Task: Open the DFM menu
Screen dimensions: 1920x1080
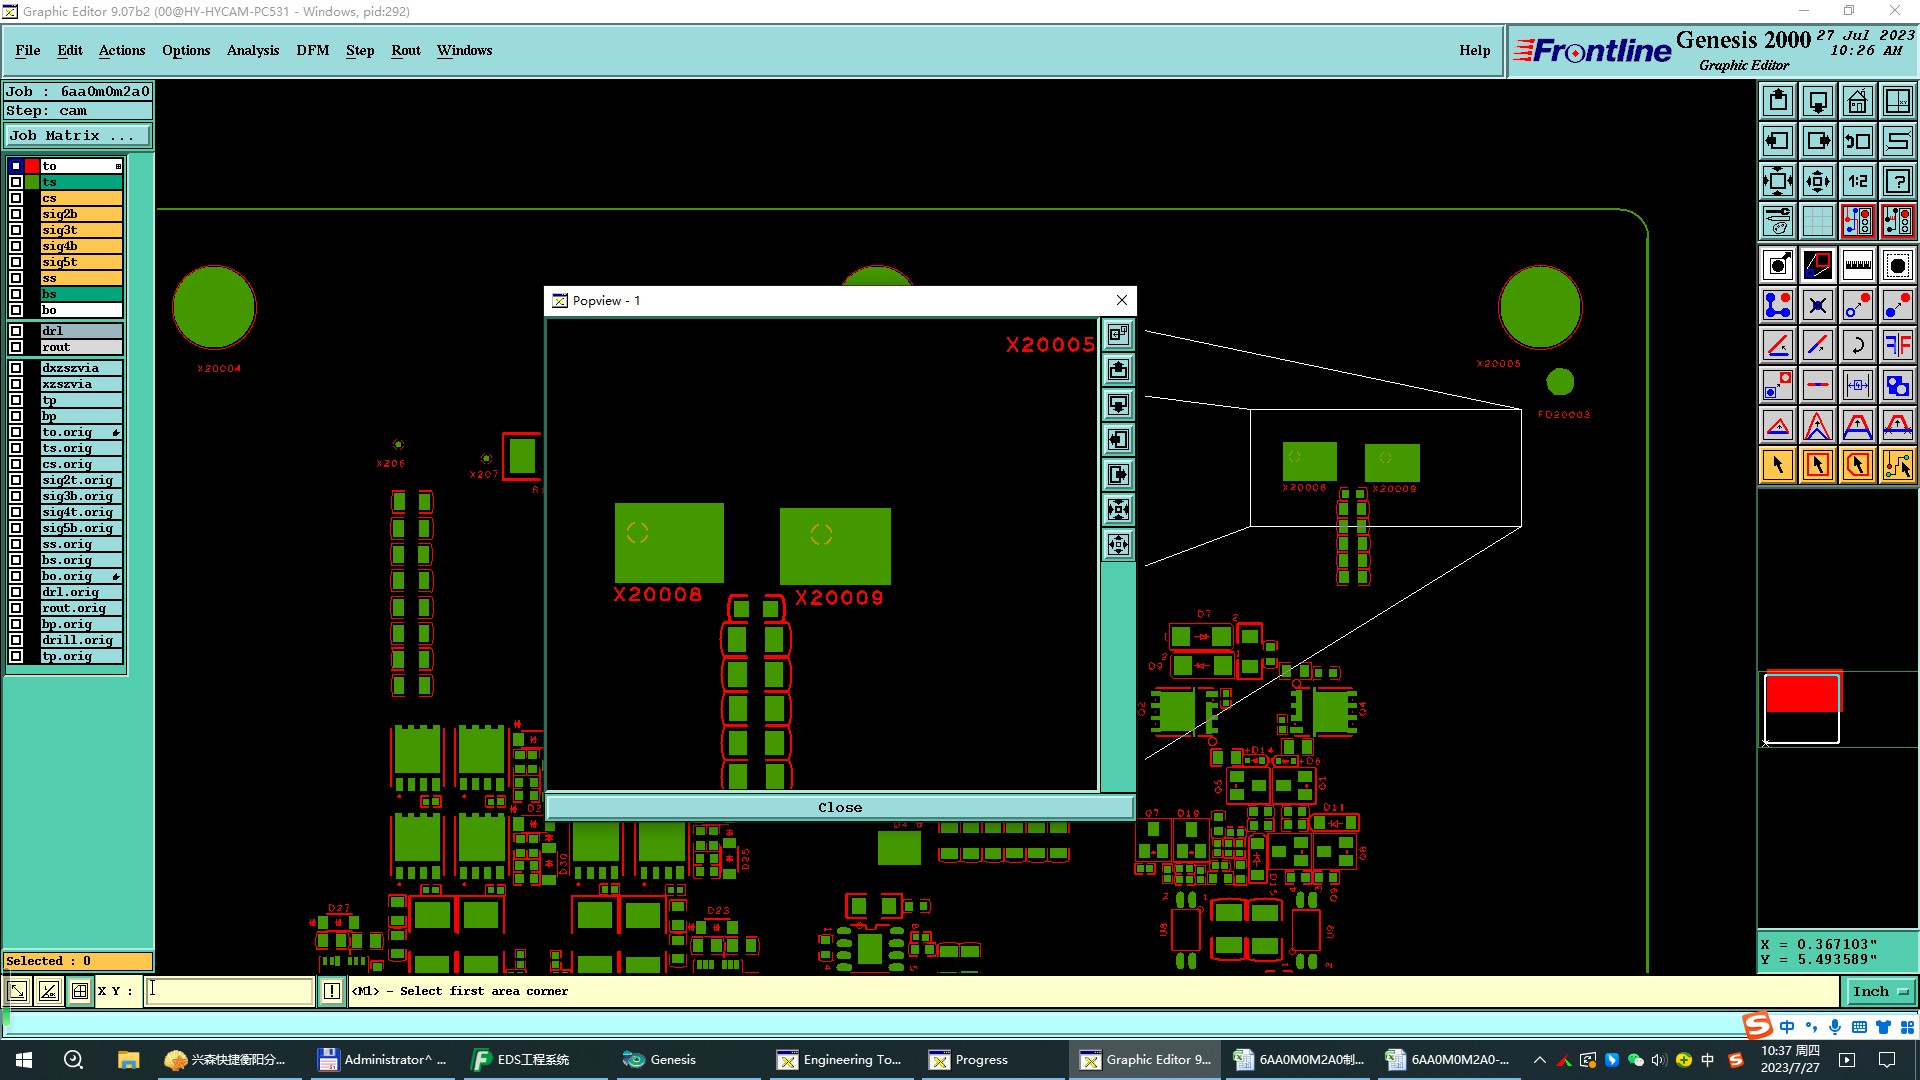Action: (312, 50)
